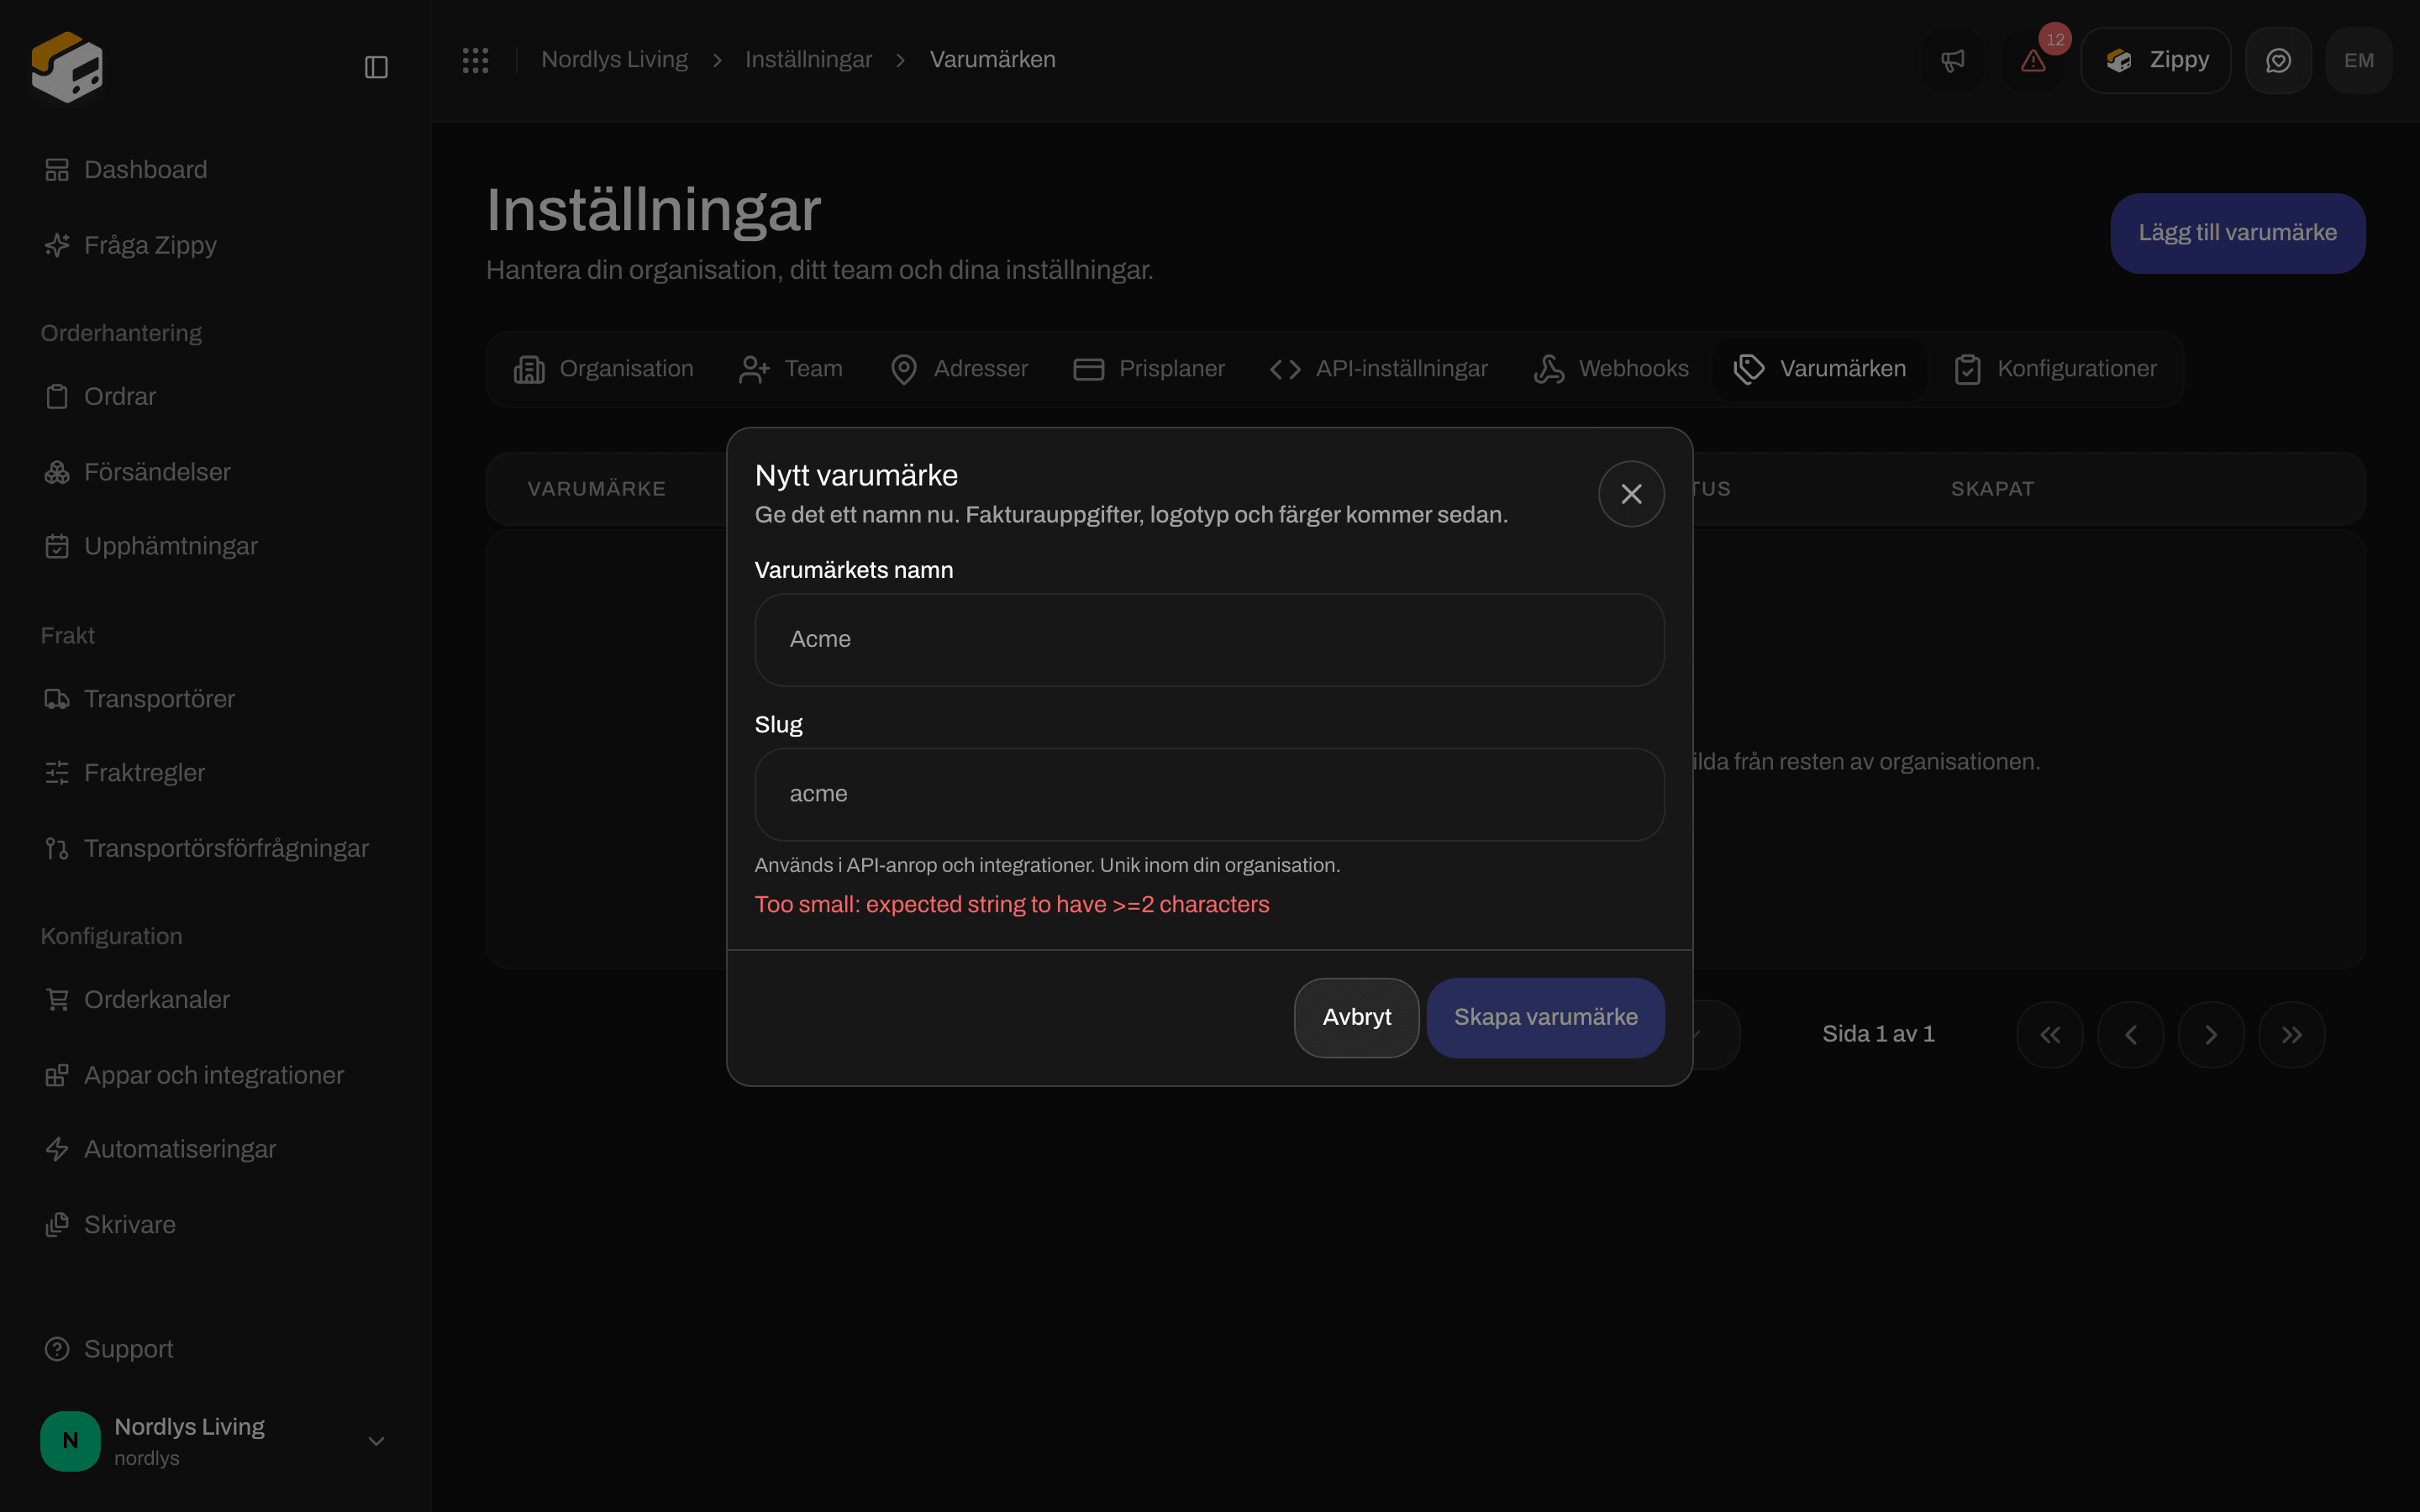Open Ordrar in the sidebar
The image size is (2420, 1512).
click(100, 397)
